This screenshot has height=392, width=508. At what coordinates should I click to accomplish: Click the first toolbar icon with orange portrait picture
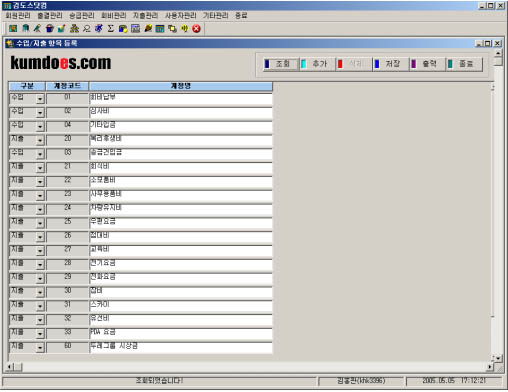tap(13, 29)
